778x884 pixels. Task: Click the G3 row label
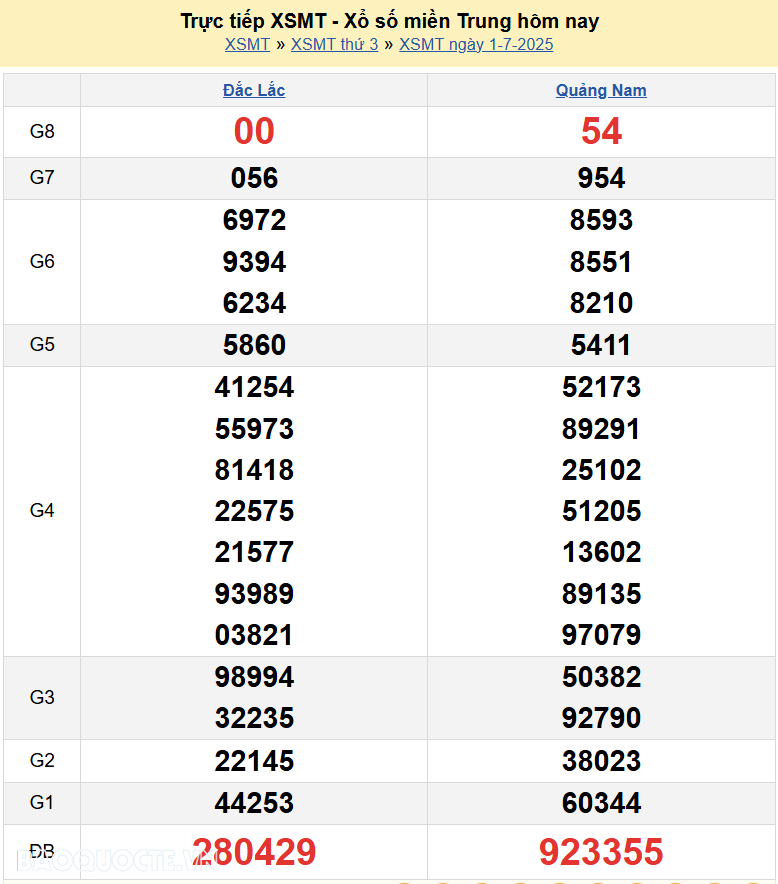tap(42, 697)
